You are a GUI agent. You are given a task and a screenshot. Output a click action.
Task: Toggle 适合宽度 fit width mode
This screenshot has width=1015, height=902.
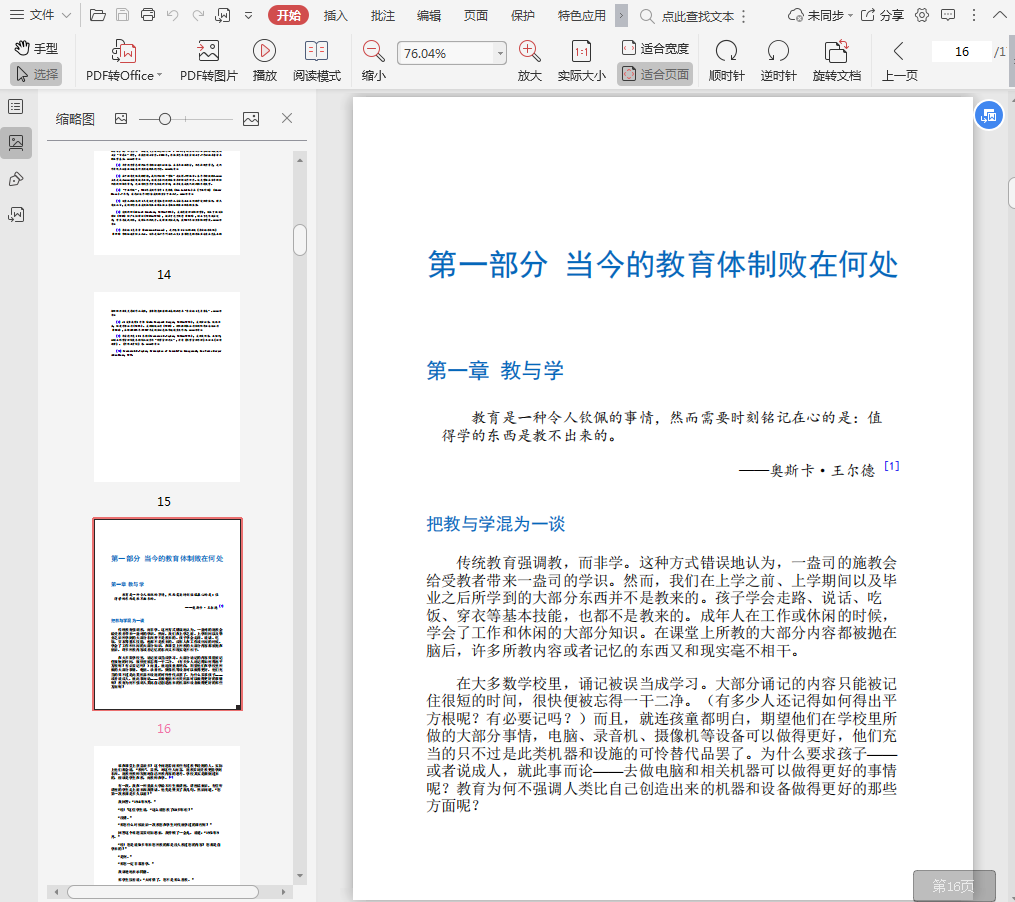pos(655,48)
